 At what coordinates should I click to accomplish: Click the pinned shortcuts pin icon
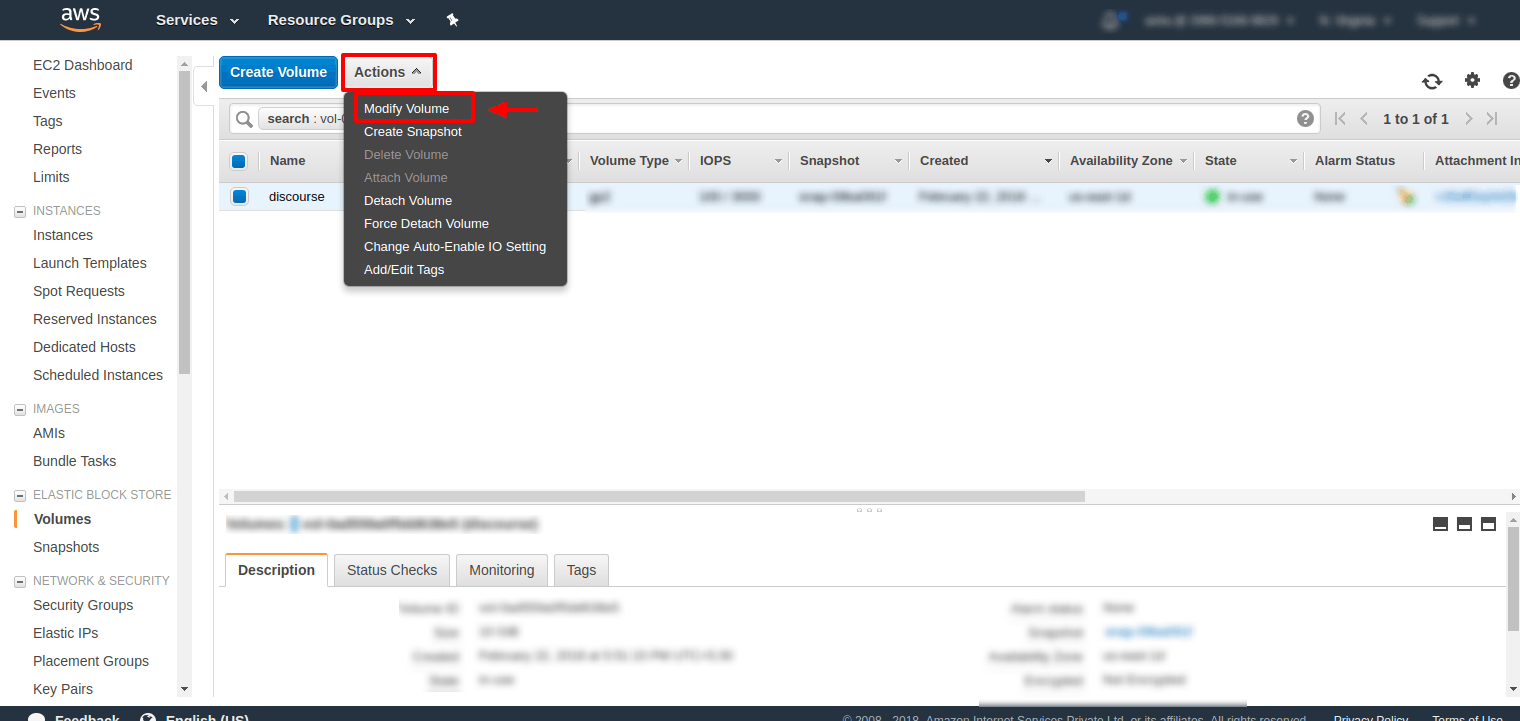point(452,19)
